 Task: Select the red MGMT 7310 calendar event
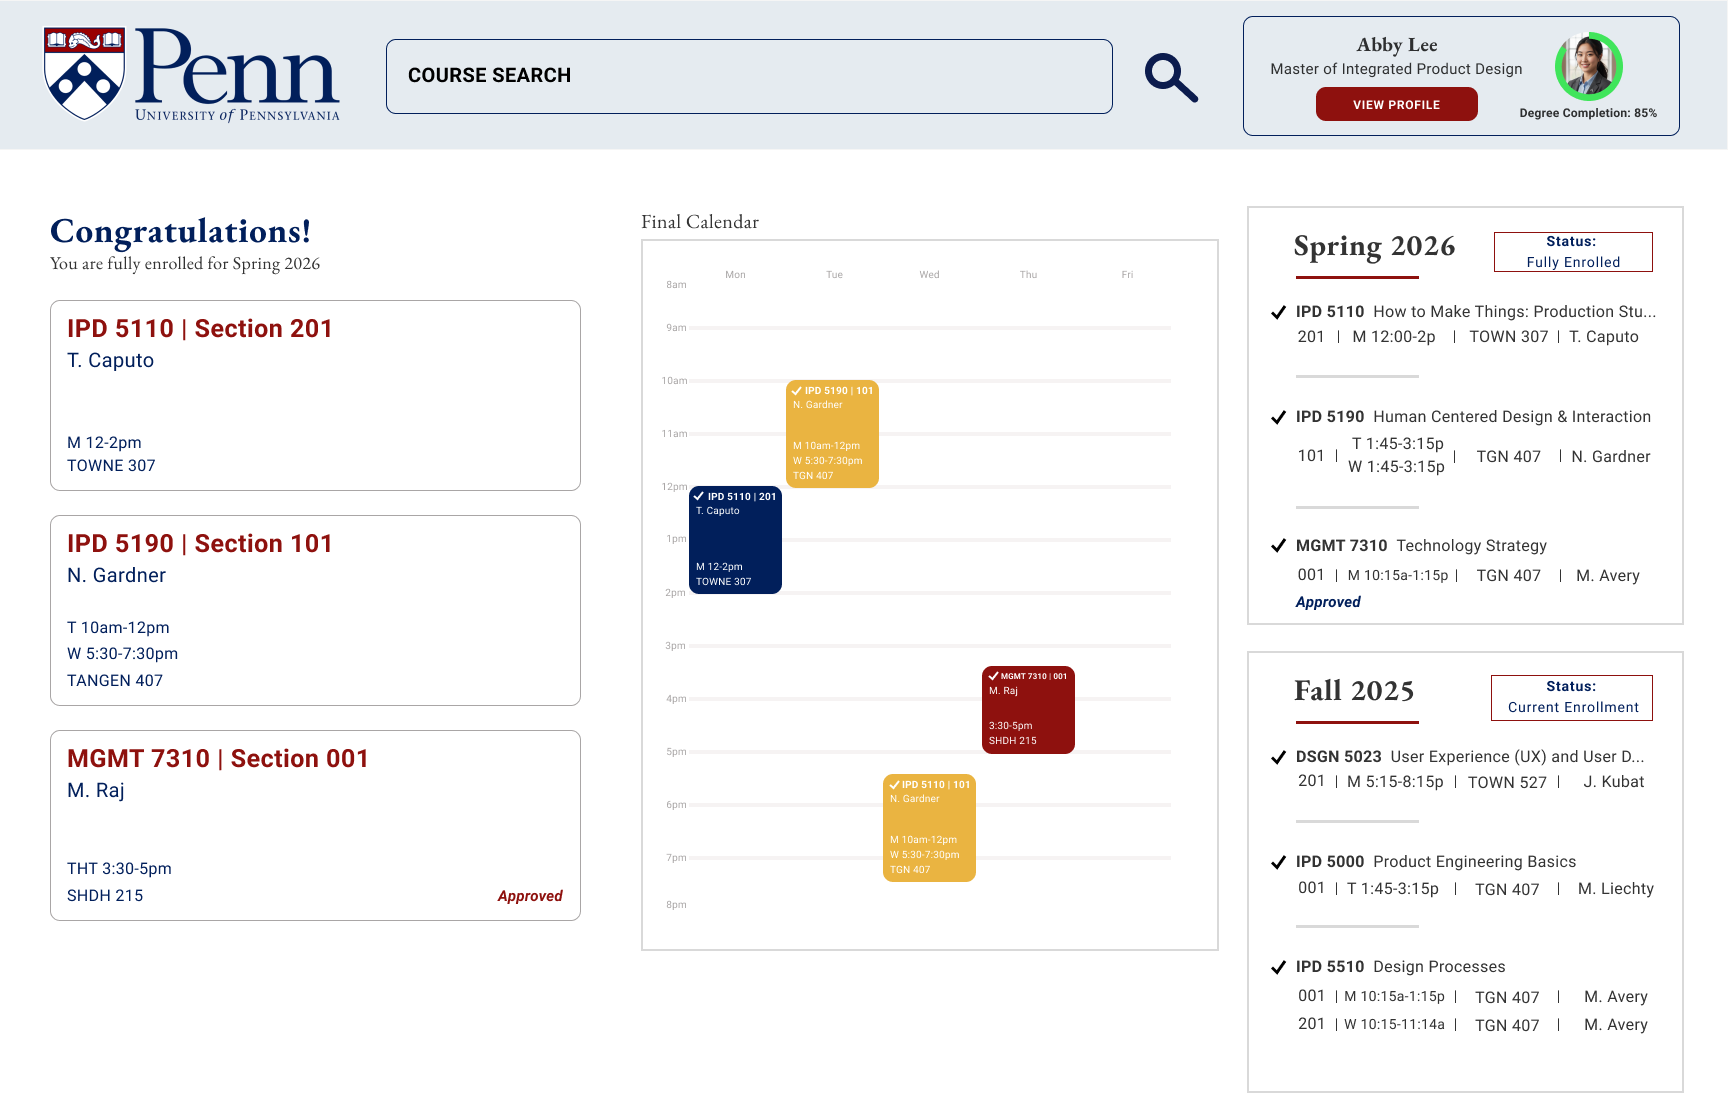point(1028,710)
